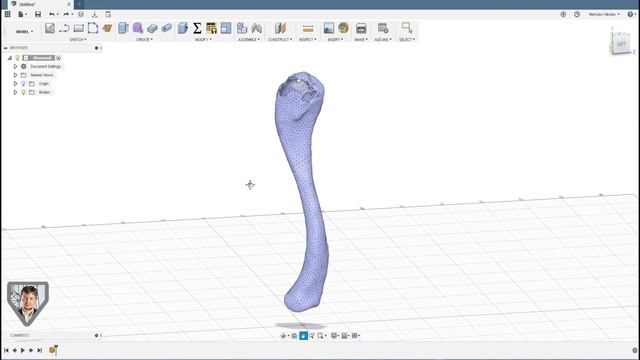The height and width of the screenshot is (360, 640).
Task: Click the Joint assemble icon
Action: pyautogui.click(x=257, y=28)
